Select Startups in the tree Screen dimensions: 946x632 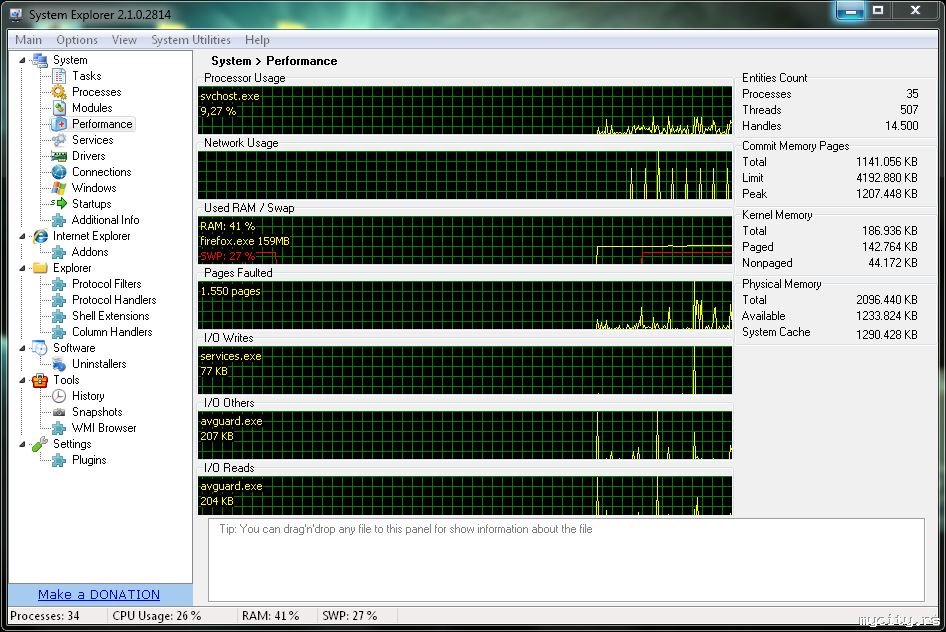click(92, 204)
